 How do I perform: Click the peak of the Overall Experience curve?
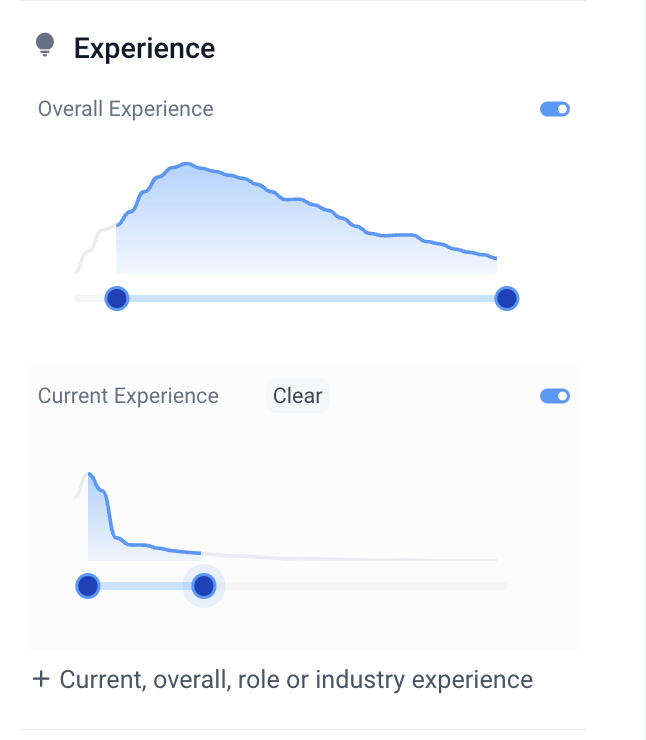click(x=184, y=164)
